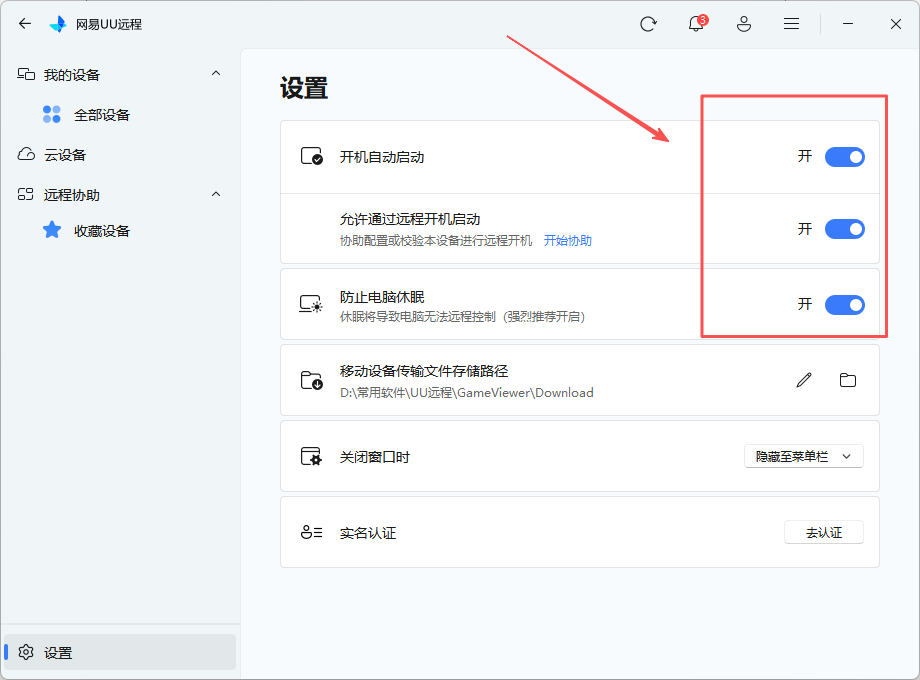This screenshot has height=680, width=920.
Task: Select 我的设备 sidebar label
Action: [72, 75]
